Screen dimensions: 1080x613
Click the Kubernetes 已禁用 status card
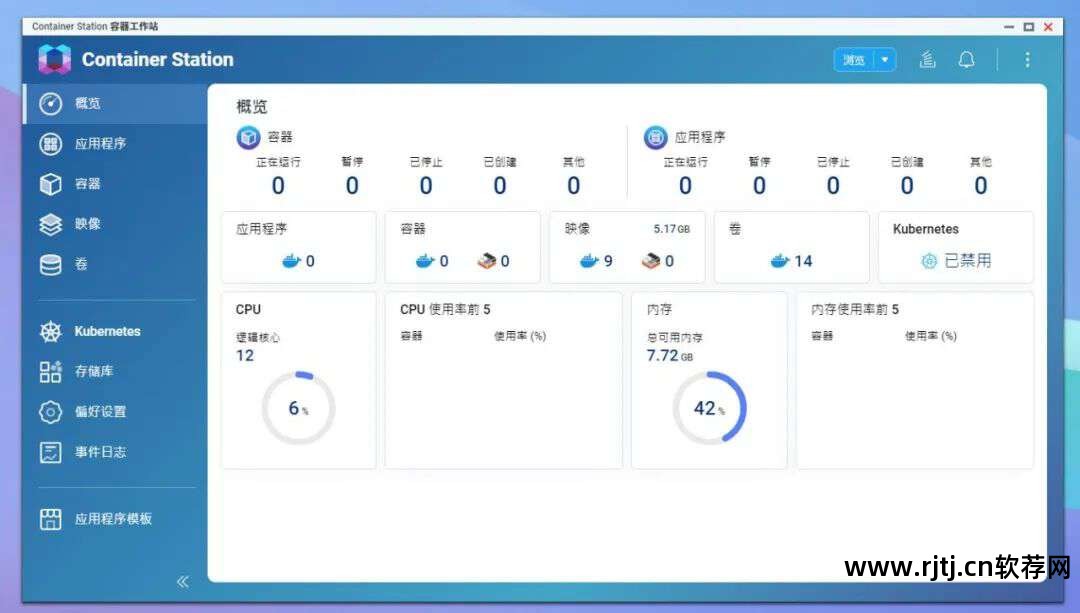[955, 247]
